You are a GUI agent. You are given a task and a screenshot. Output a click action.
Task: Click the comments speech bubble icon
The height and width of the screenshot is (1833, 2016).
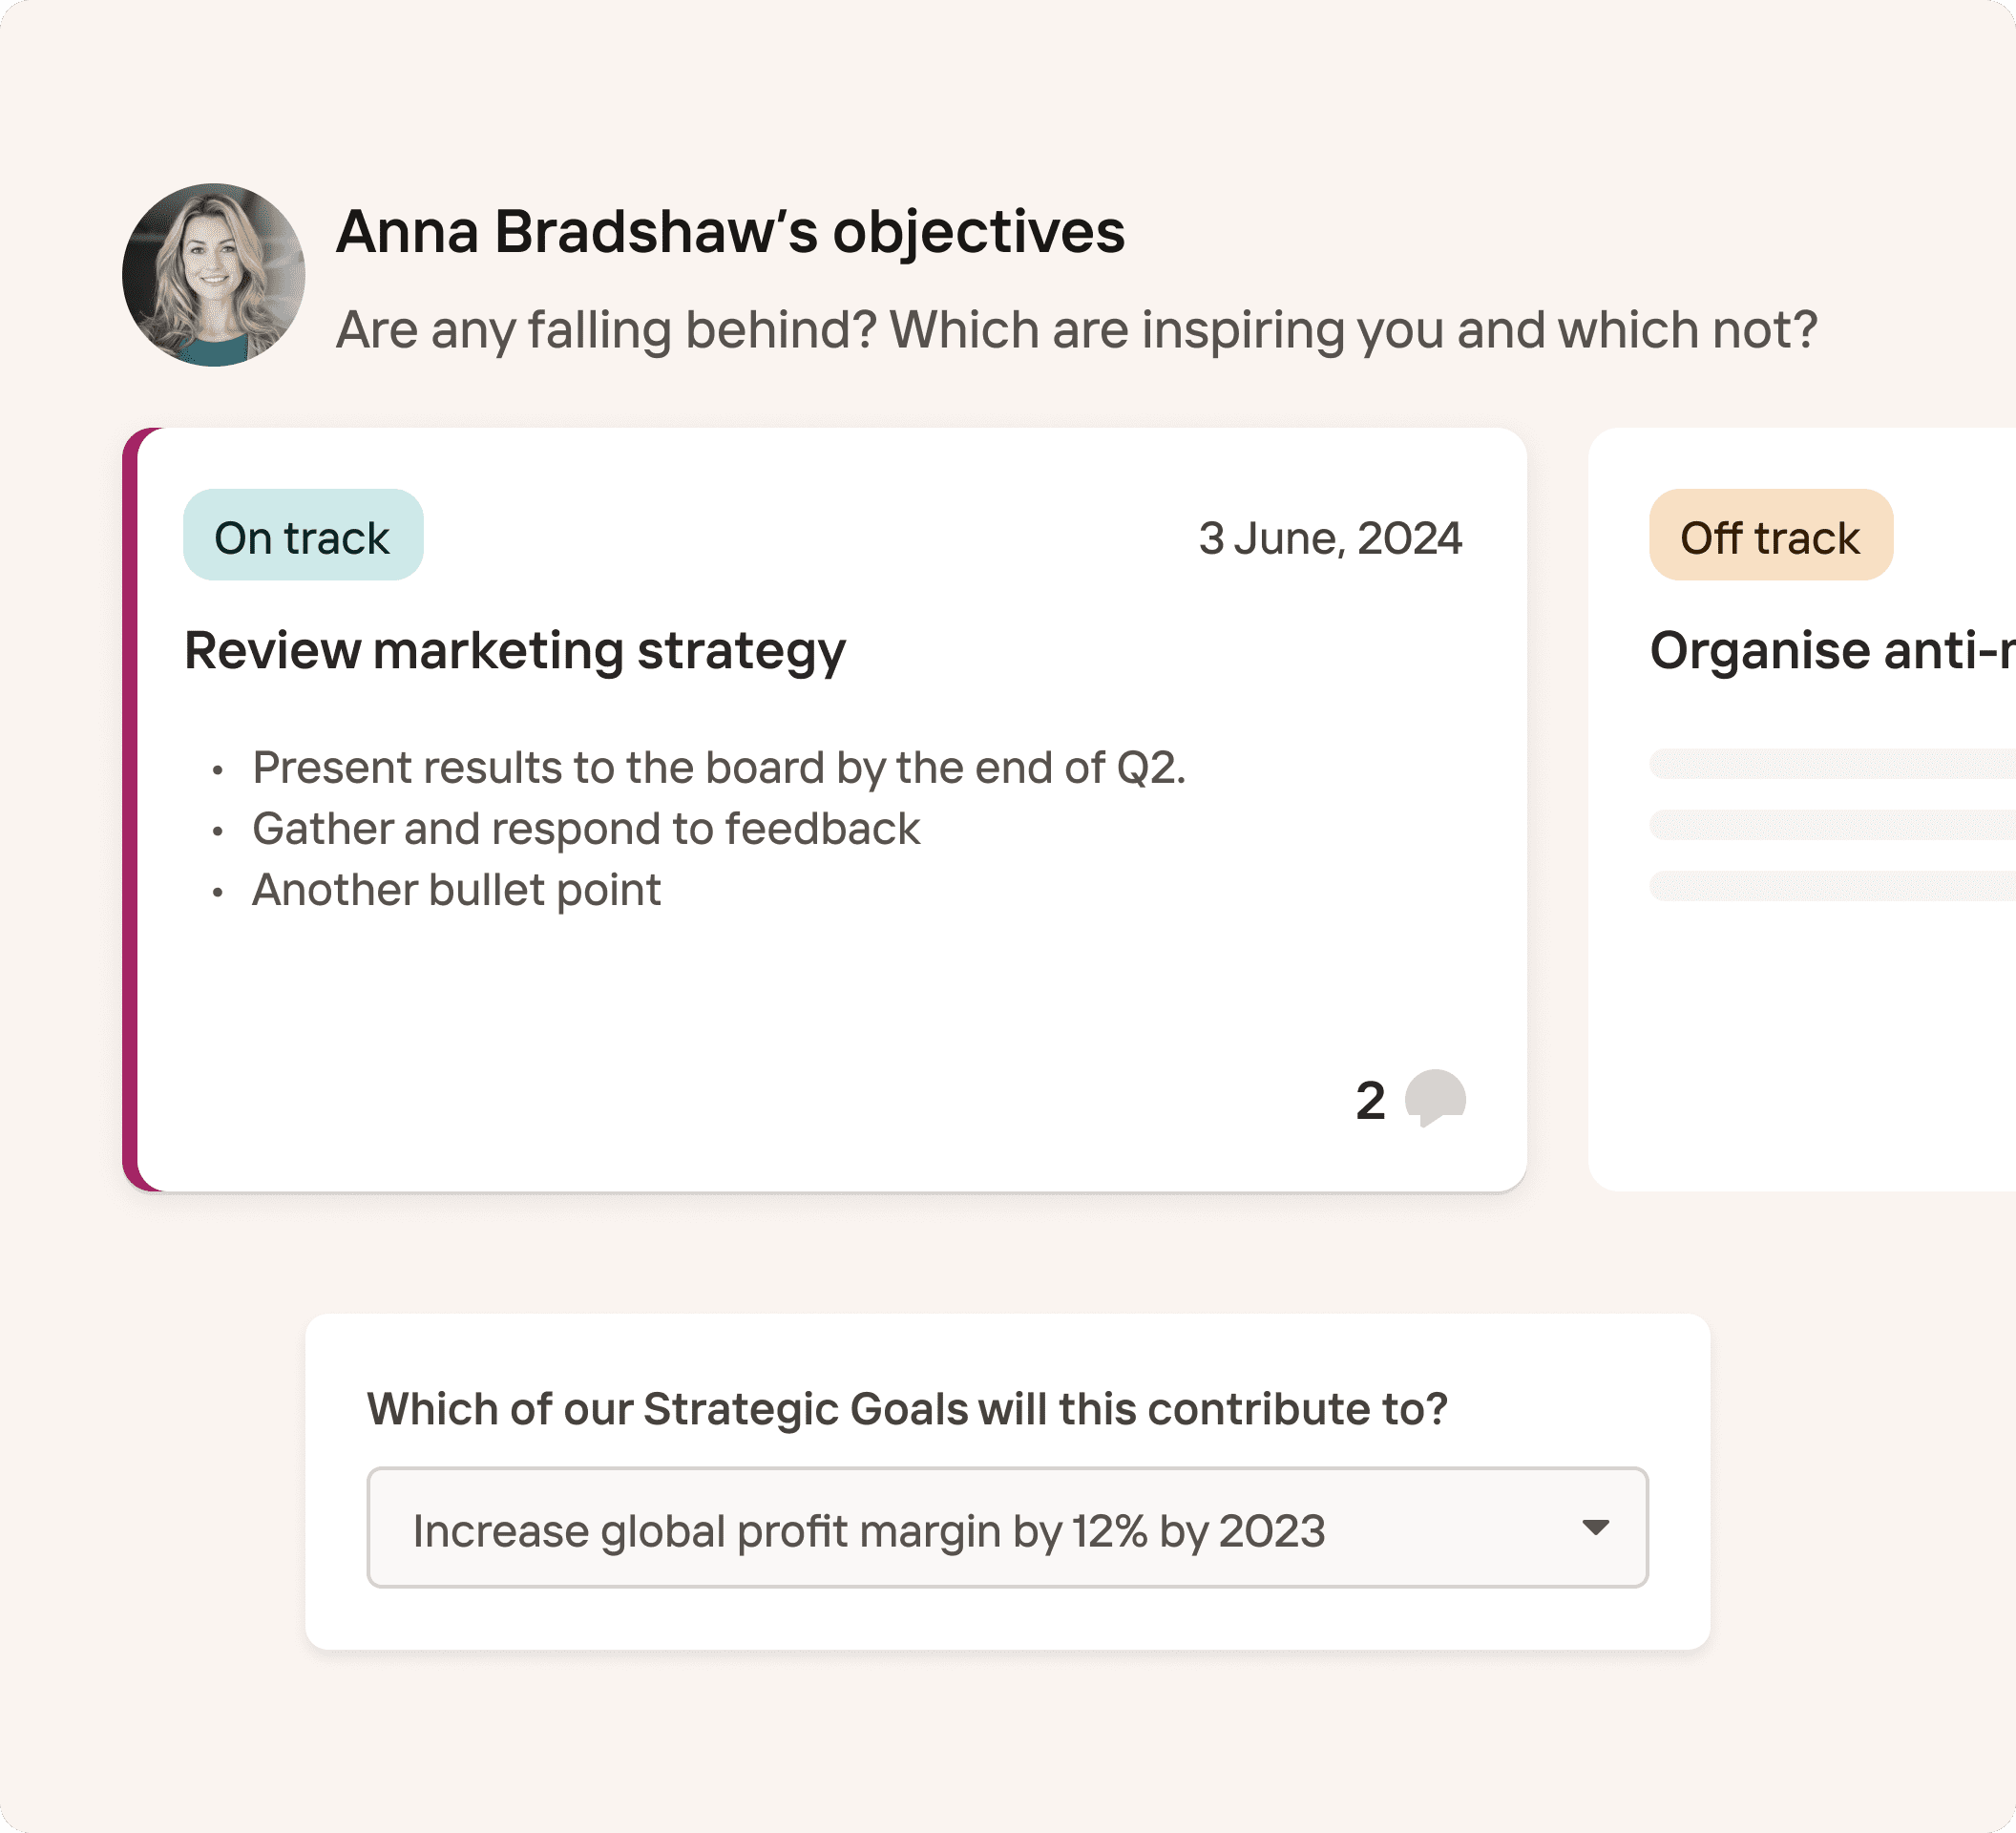1435,1098
